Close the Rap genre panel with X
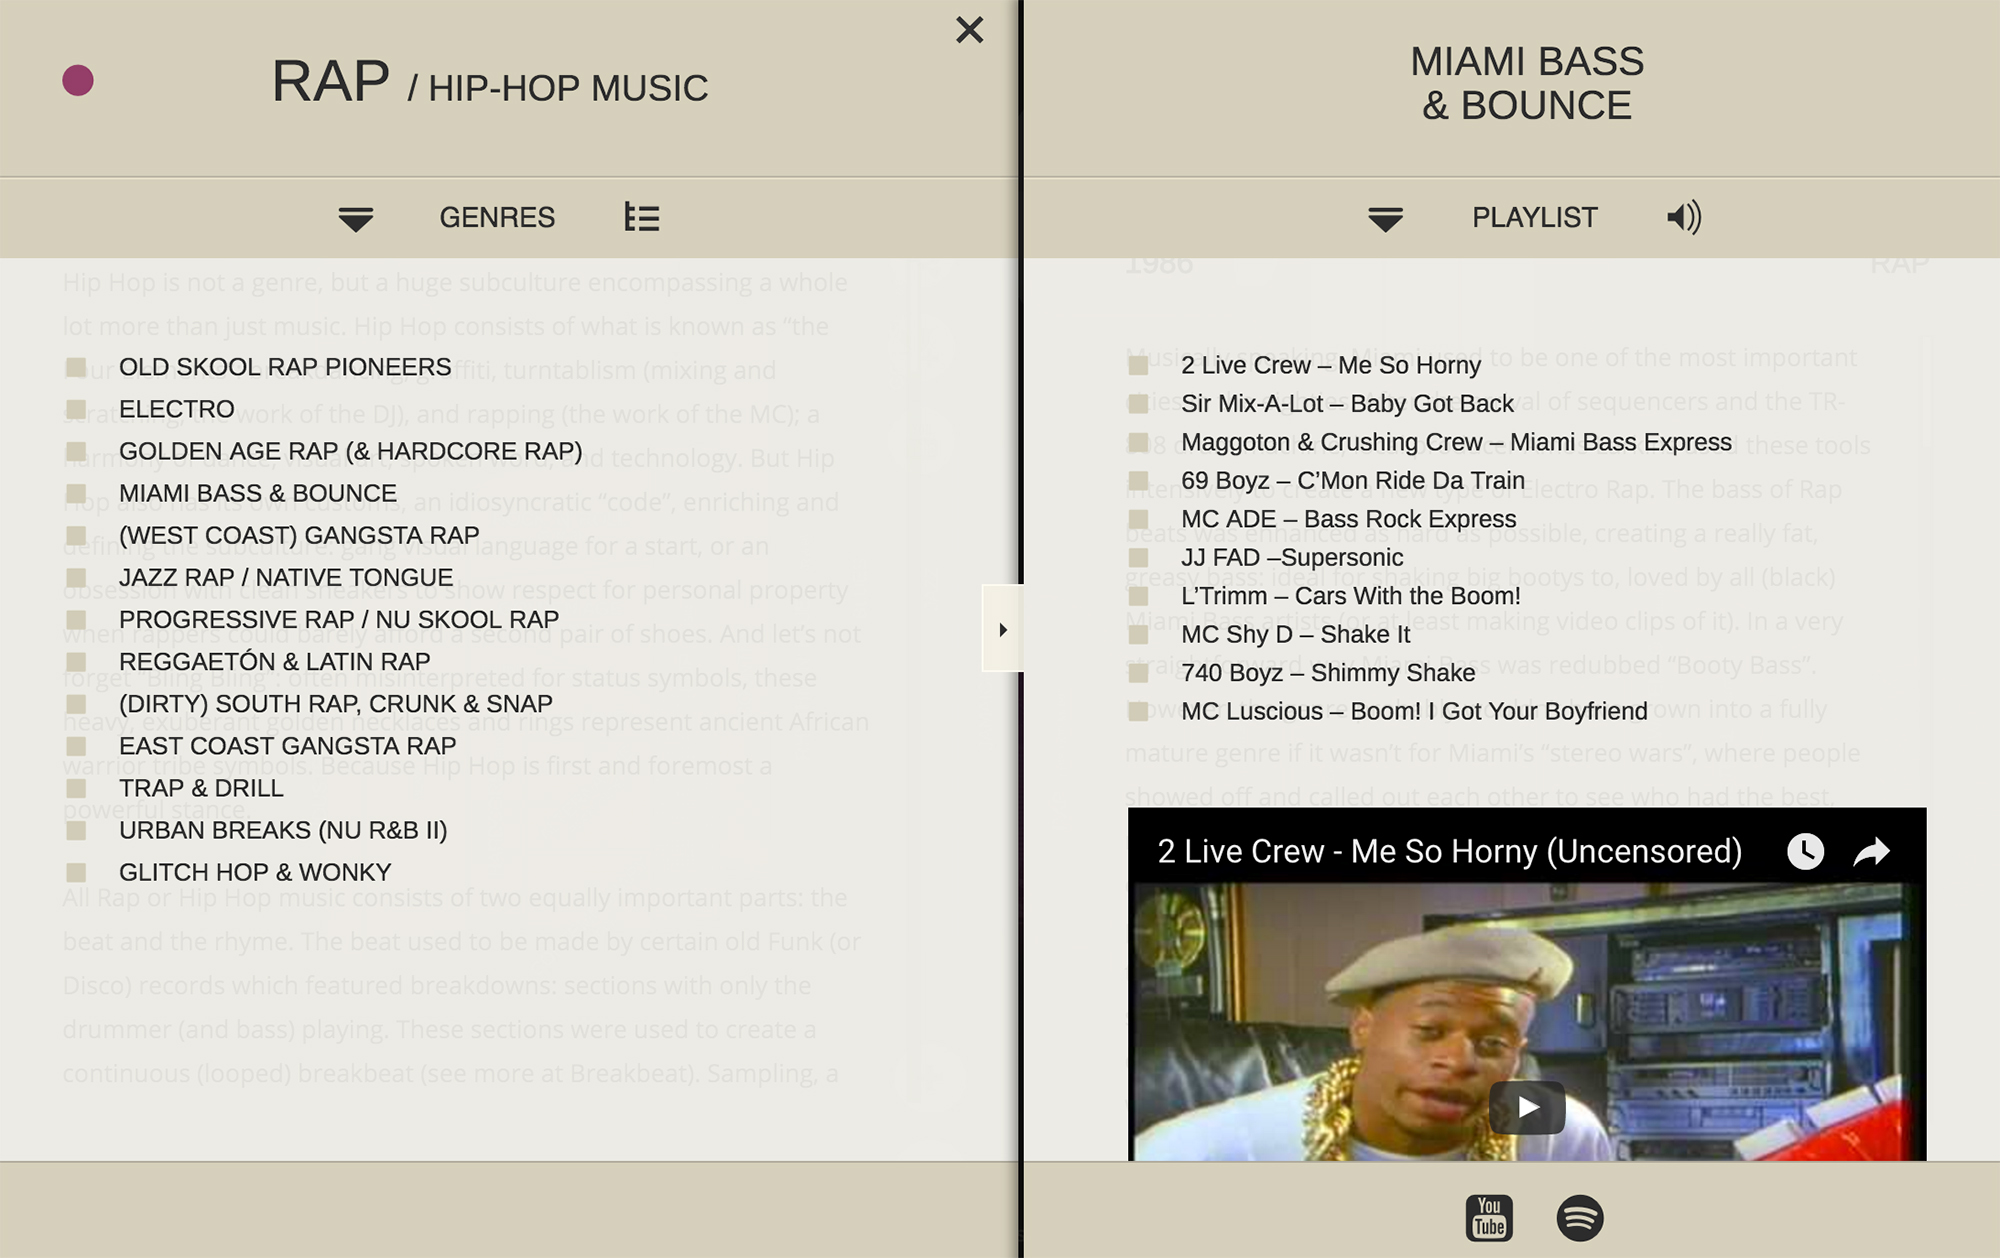Image resolution: width=2000 pixels, height=1258 pixels. coord(969,30)
